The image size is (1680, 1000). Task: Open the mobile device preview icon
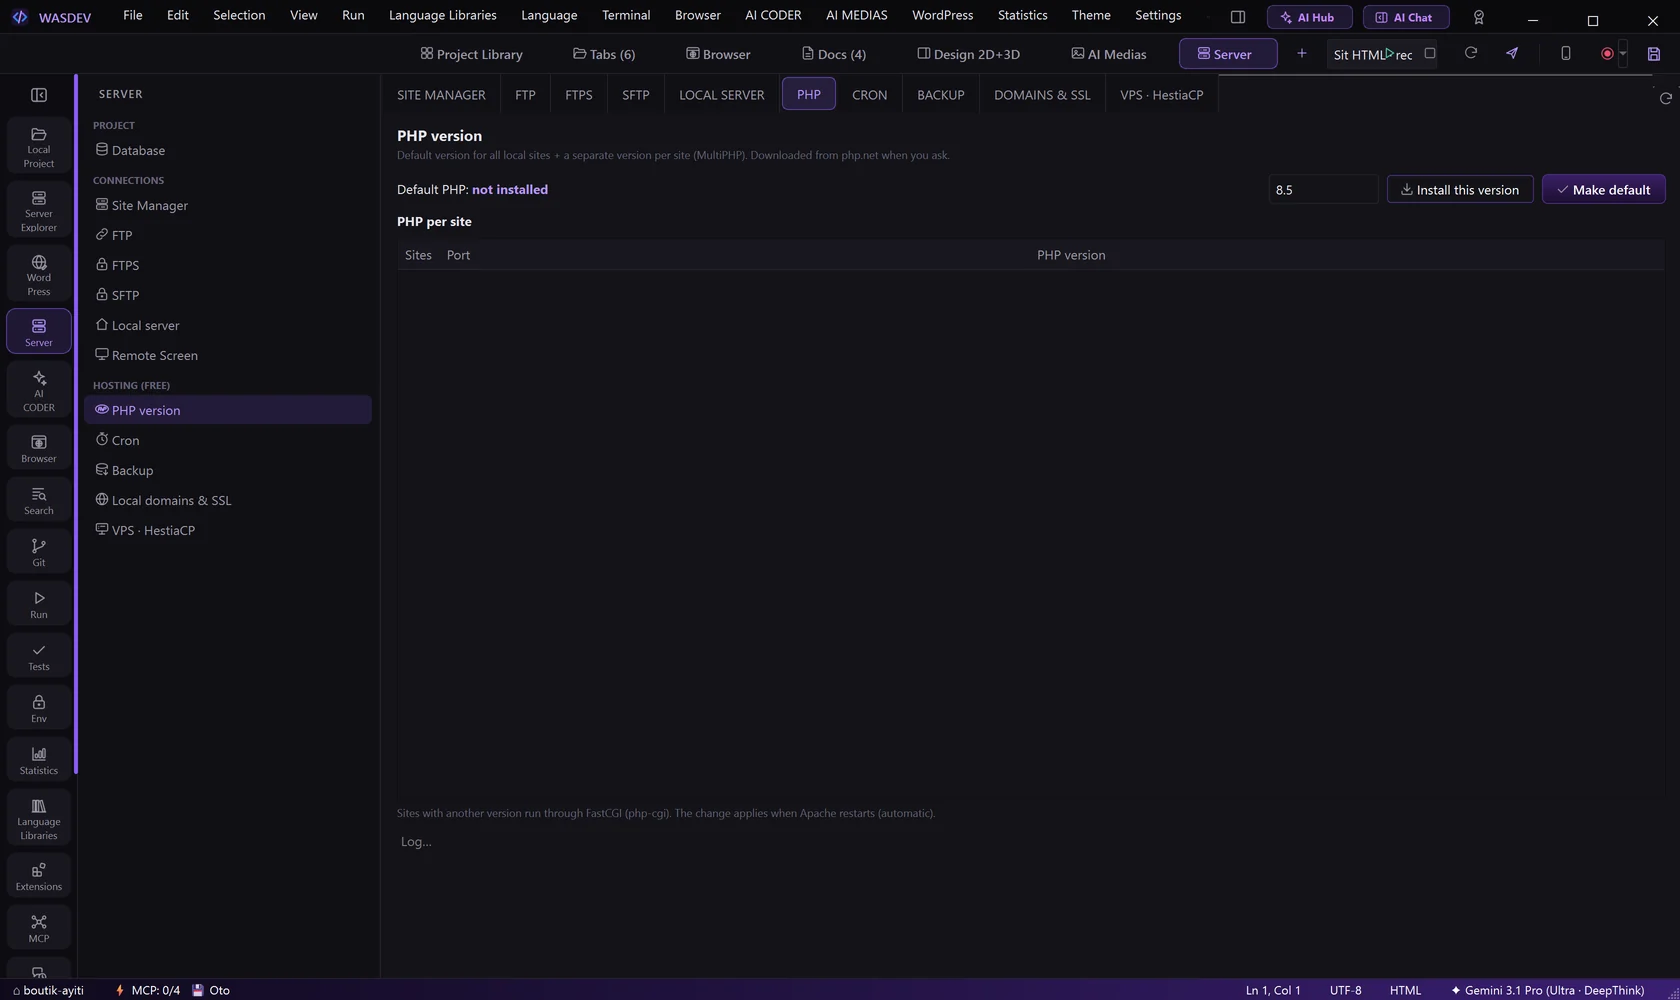click(x=1566, y=53)
